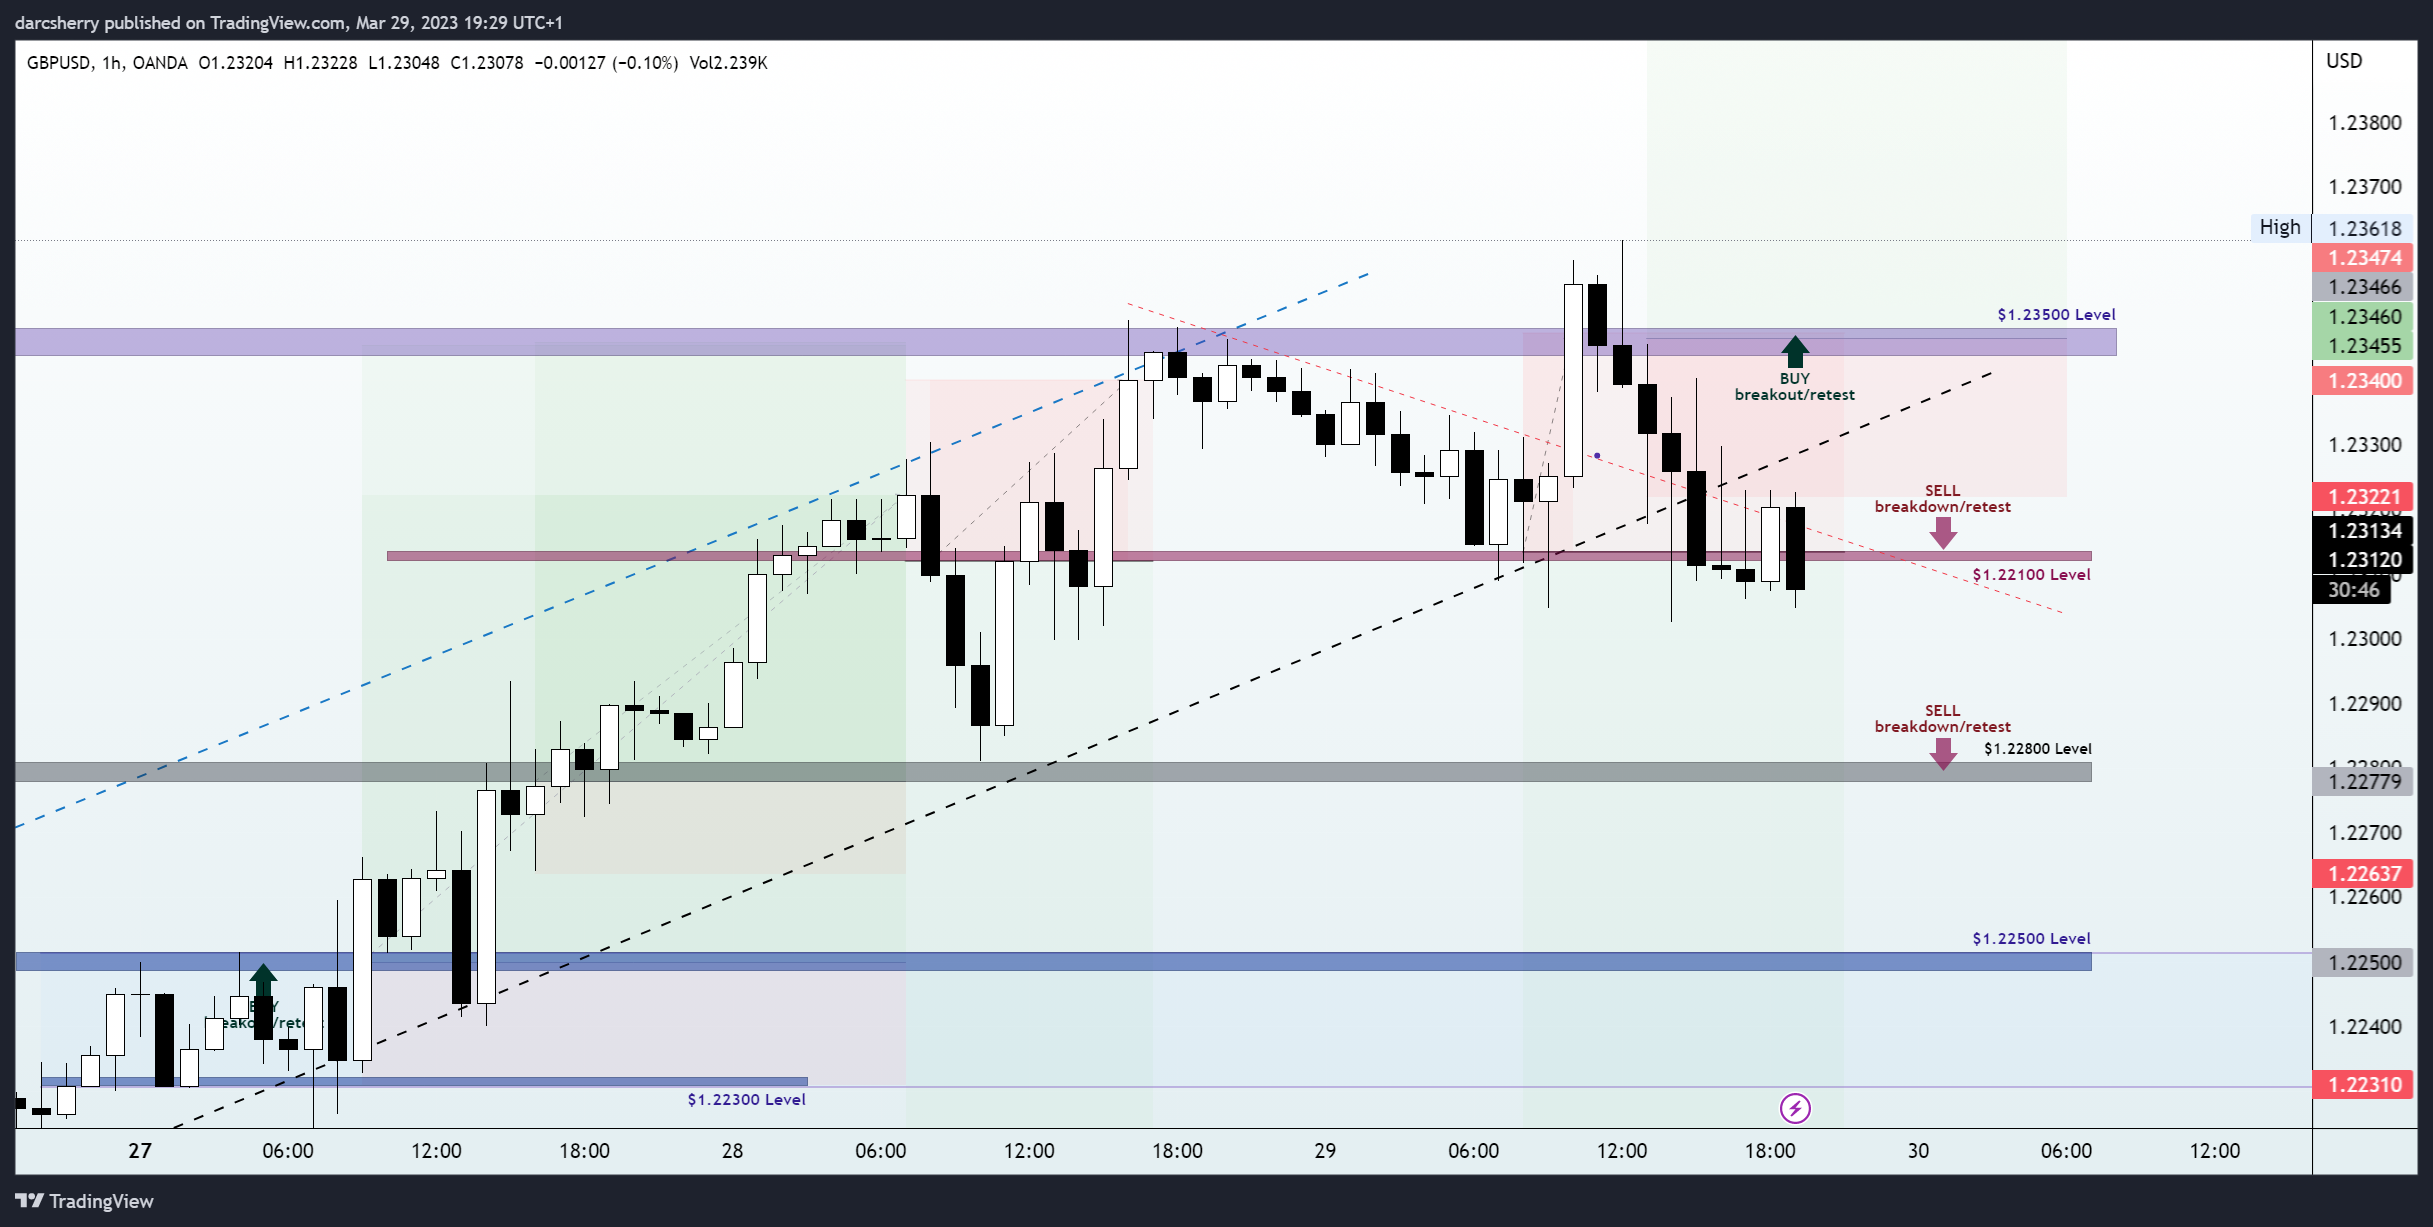2433x1227 pixels.
Task: Click the −0.00127 (−0.10%) change readout
Action: point(606,62)
